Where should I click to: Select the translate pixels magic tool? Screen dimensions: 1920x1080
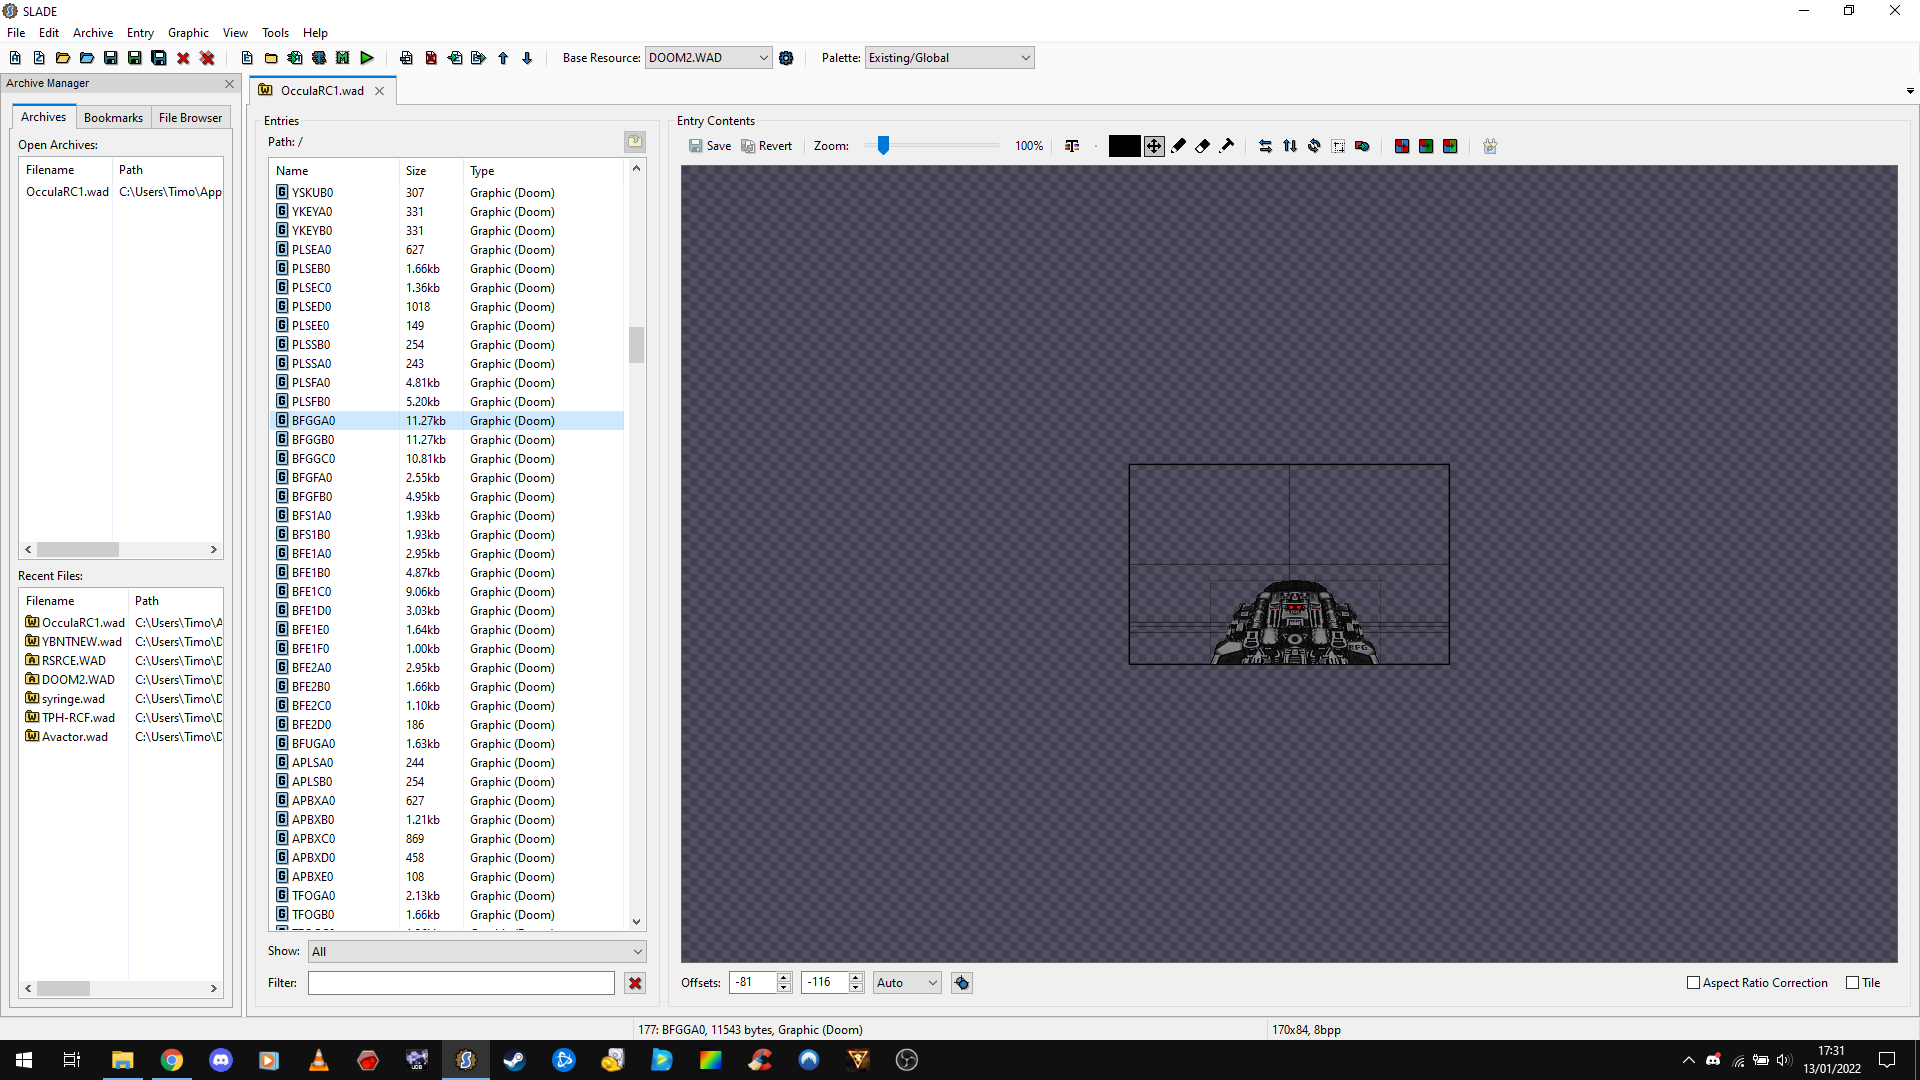tap(1227, 146)
